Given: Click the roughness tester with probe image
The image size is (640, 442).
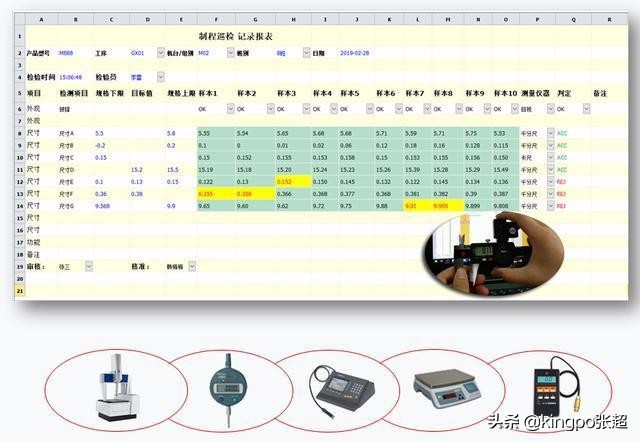Looking at the screenshot, I should coord(342,391).
